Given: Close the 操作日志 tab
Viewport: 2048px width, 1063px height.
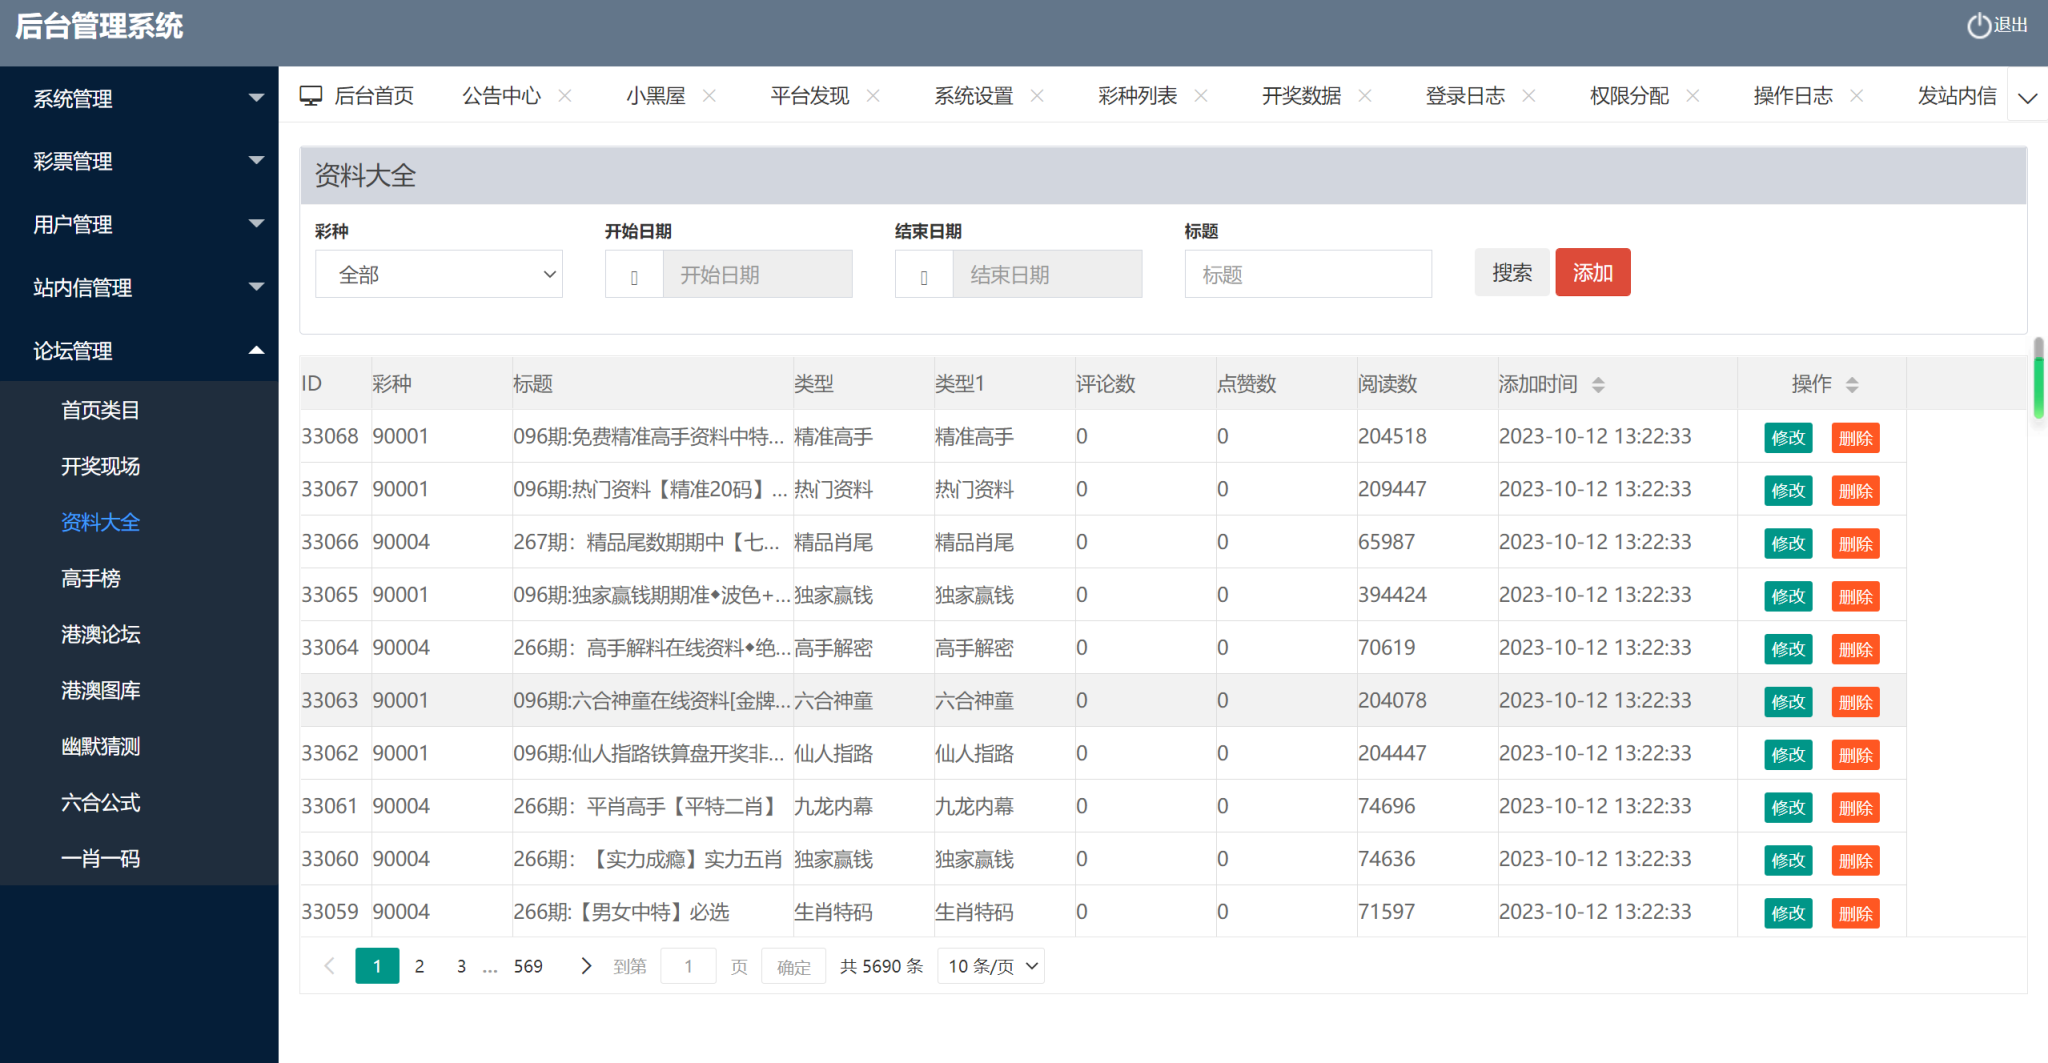Looking at the screenshot, I should 1858,95.
